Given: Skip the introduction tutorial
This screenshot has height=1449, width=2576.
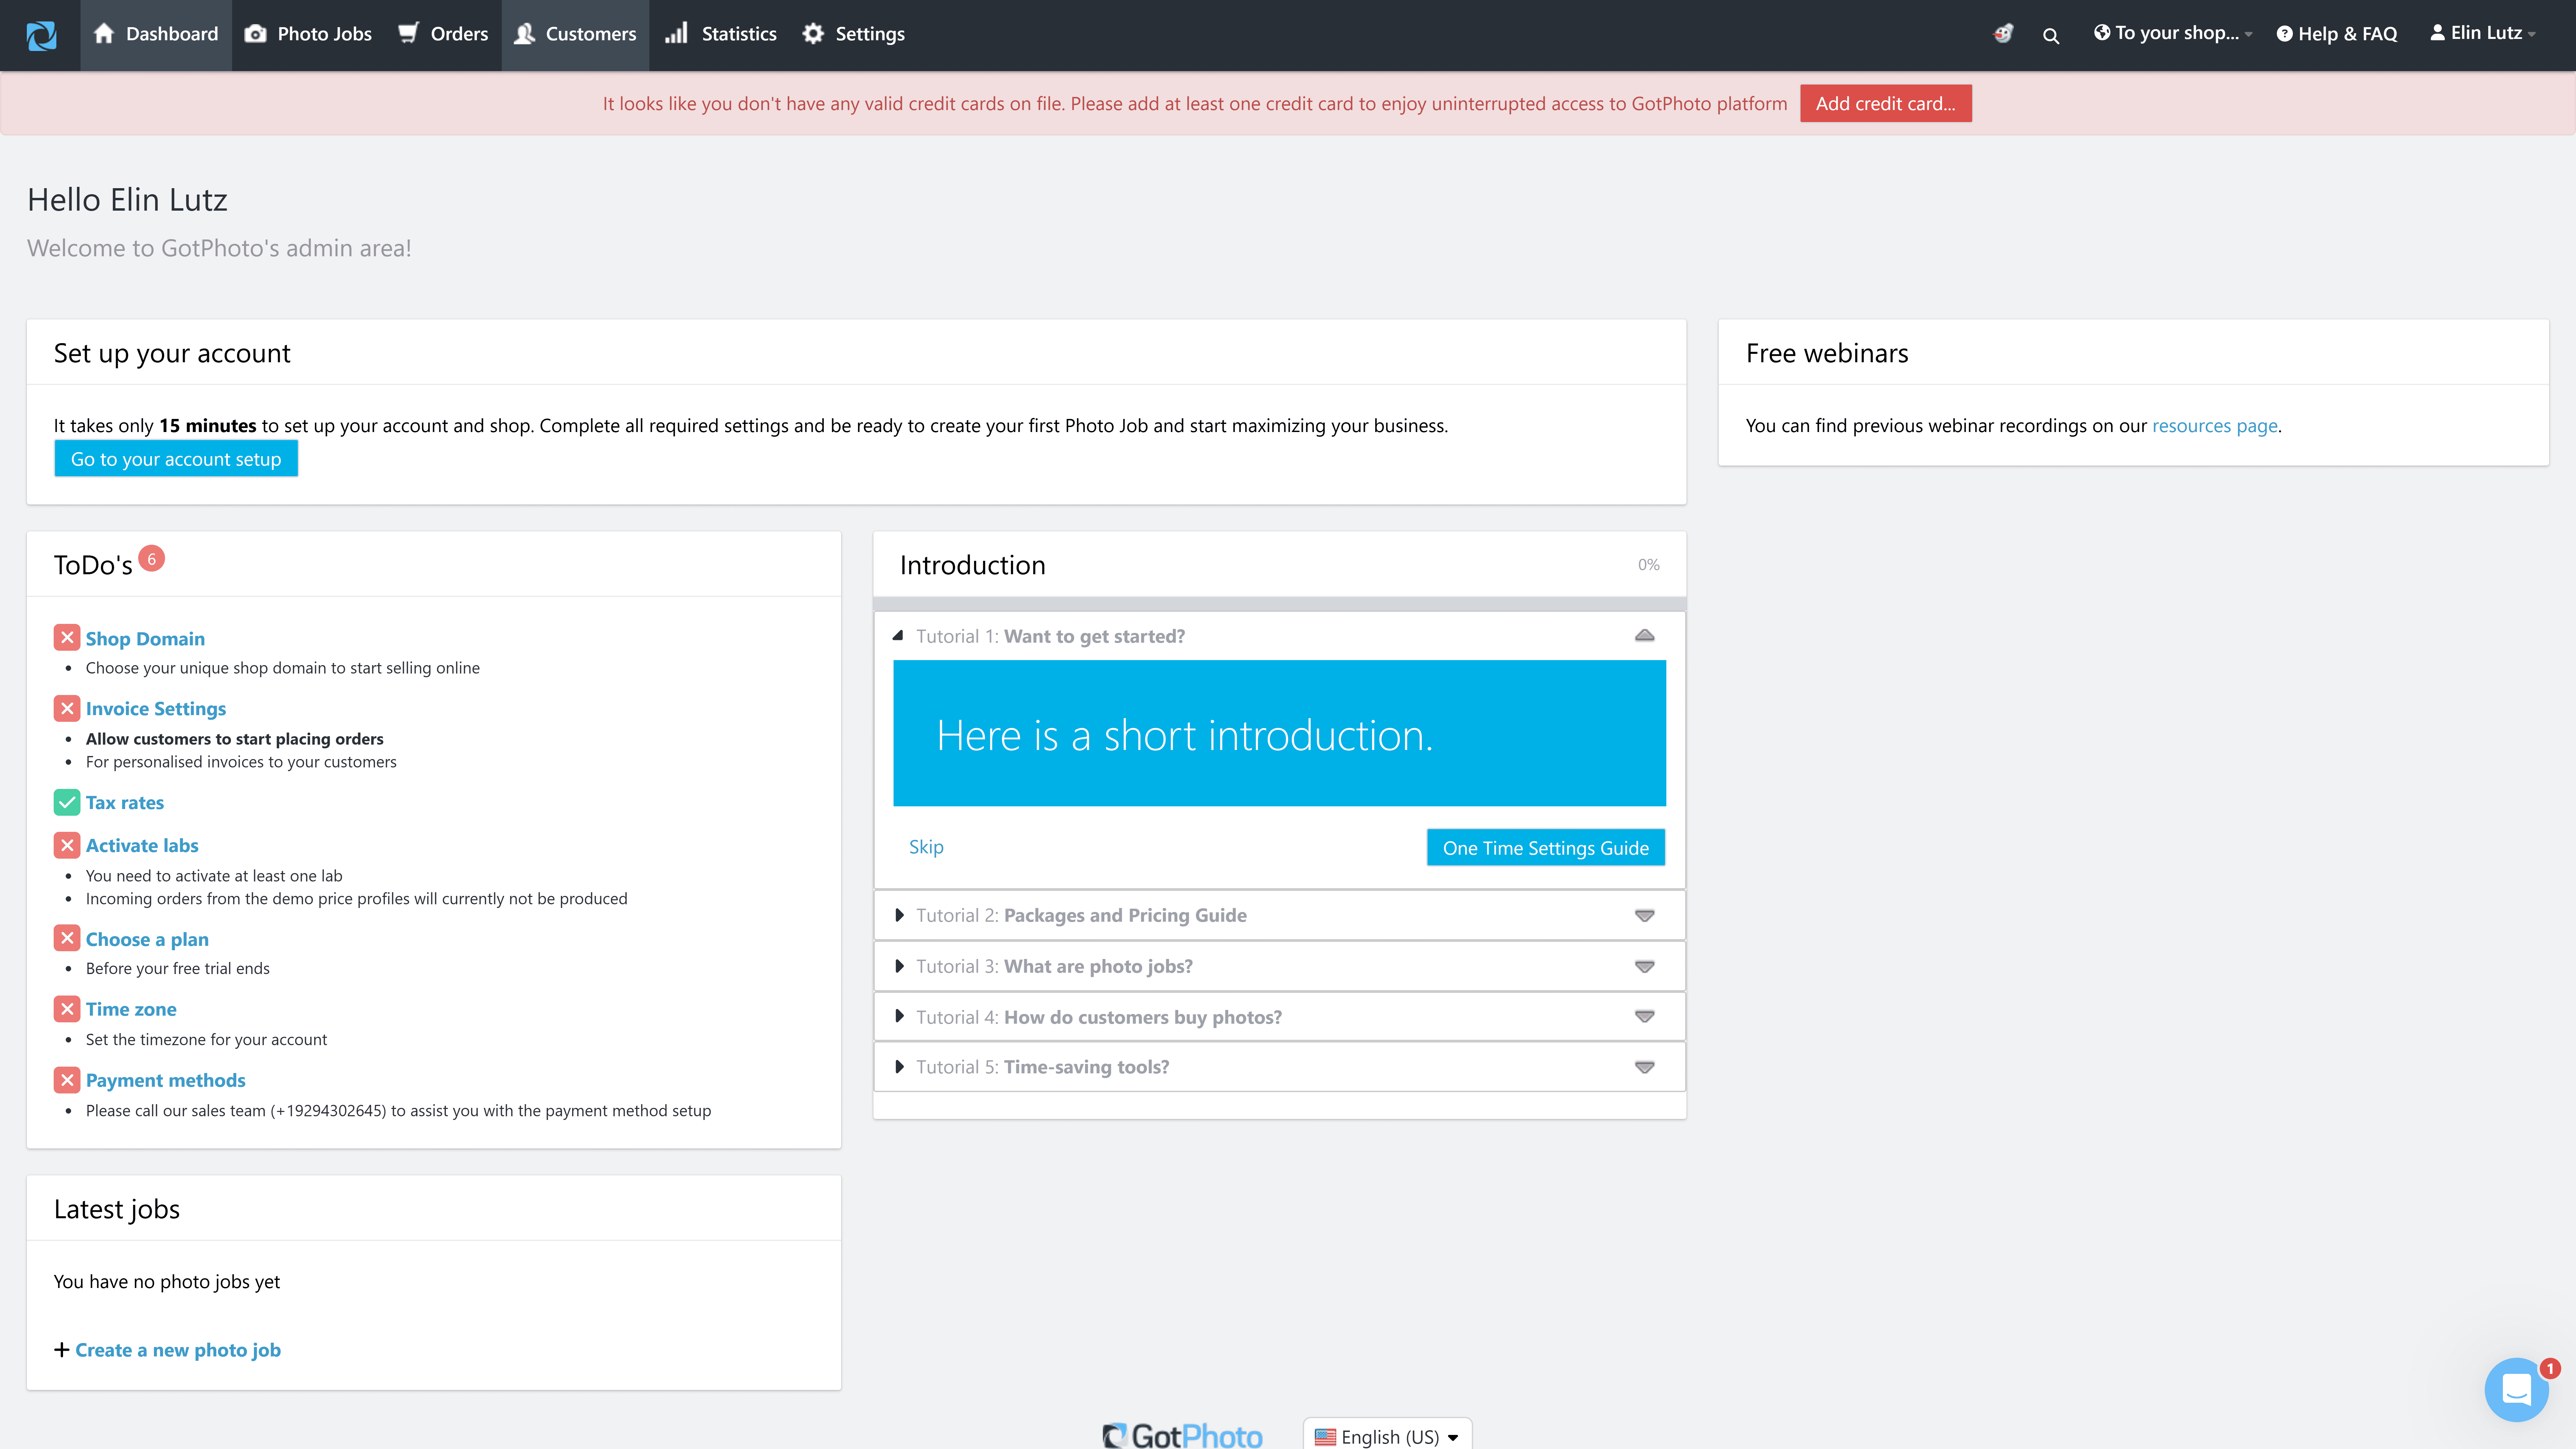Looking at the screenshot, I should (x=926, y=847).
